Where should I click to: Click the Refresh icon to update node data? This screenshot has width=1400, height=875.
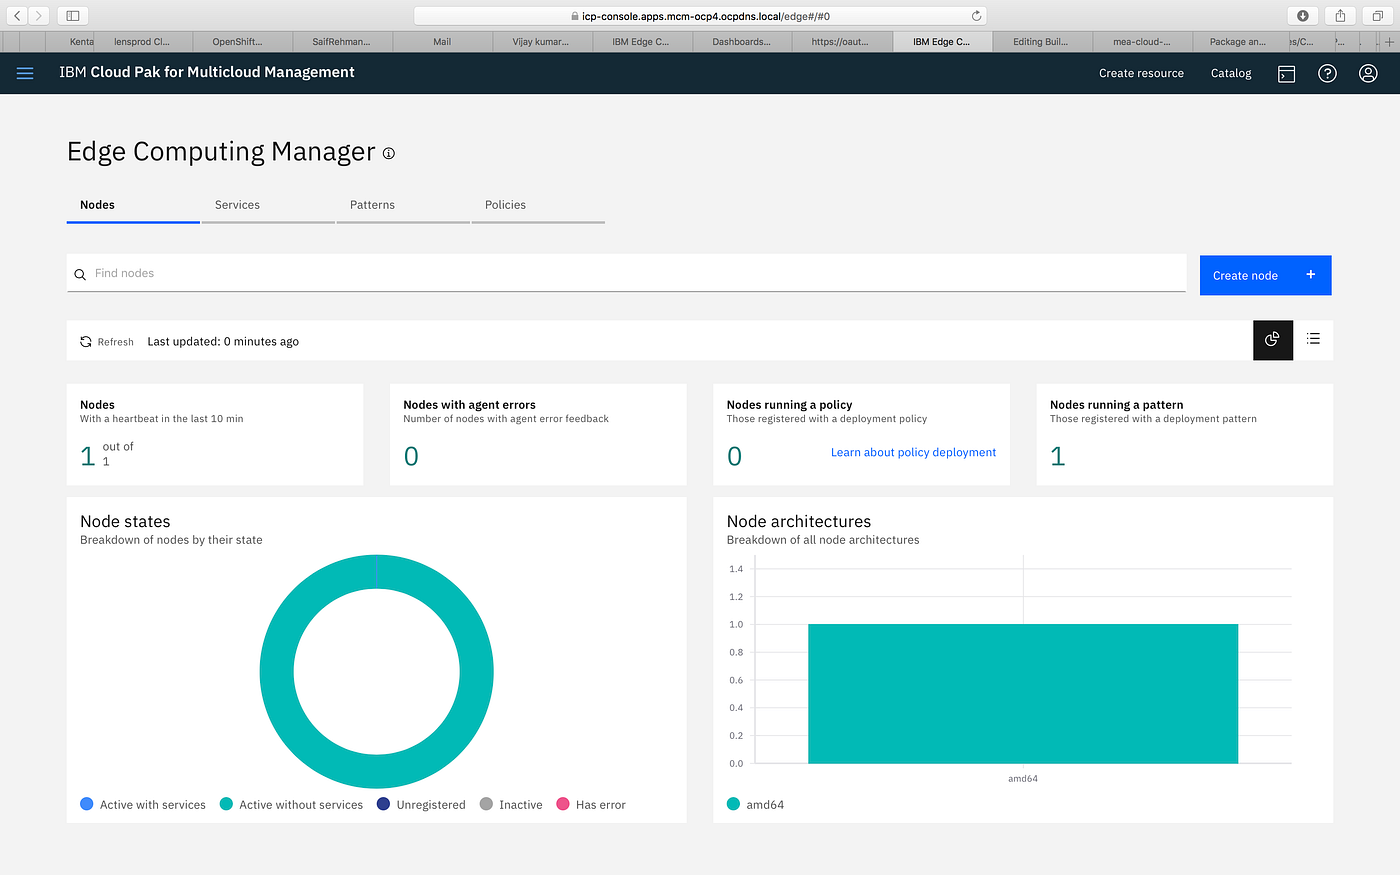click(86, 341)
